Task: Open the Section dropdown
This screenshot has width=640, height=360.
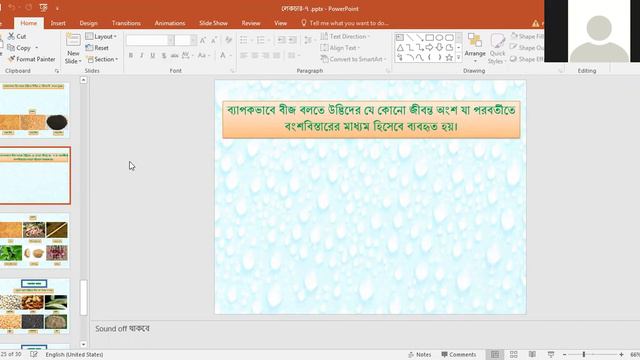Action: [102, 59]
